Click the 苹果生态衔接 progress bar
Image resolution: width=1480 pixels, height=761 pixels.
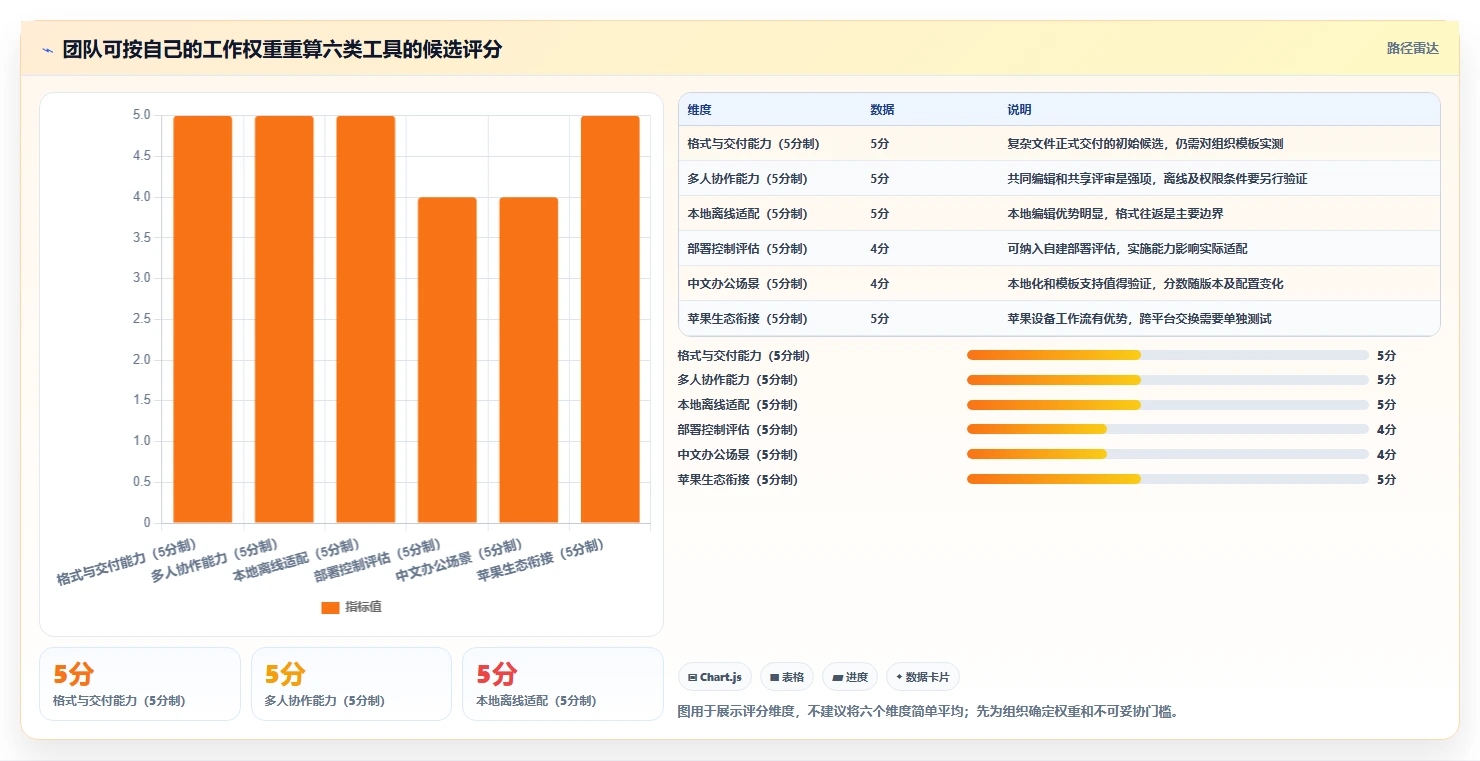pos(1167,480)
